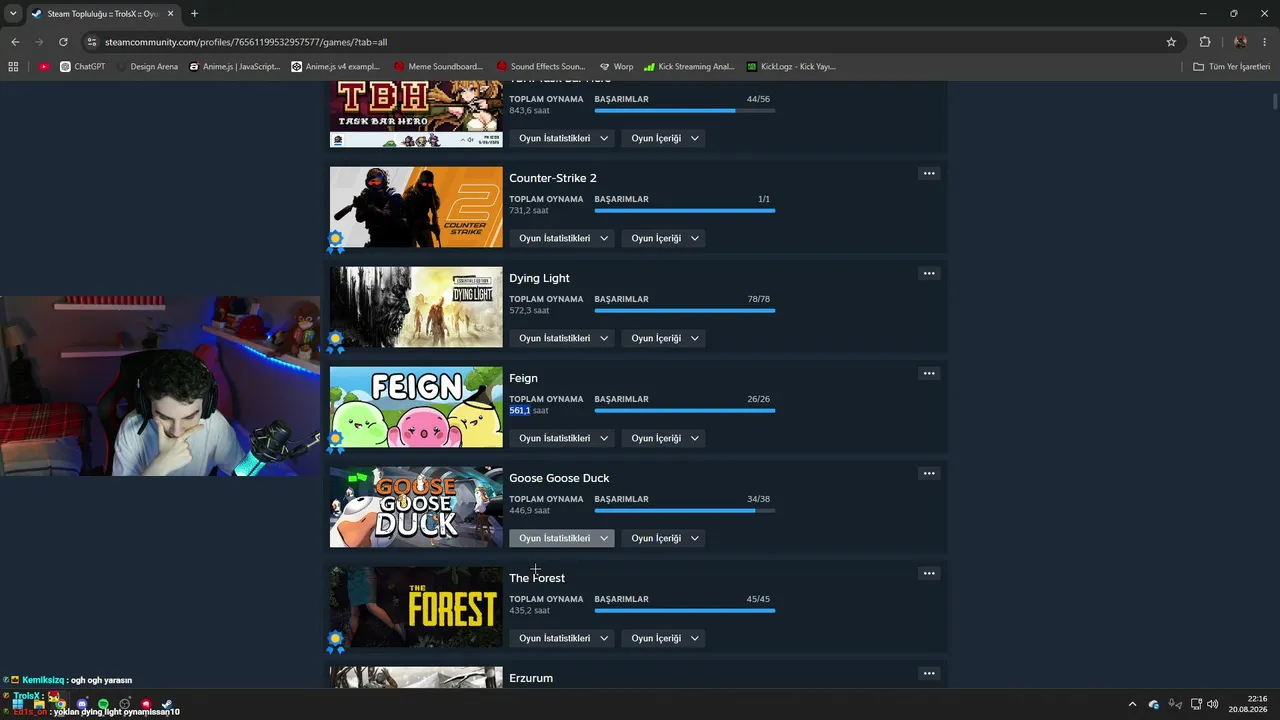Open File Explorer from taskbar

(39, 704)
